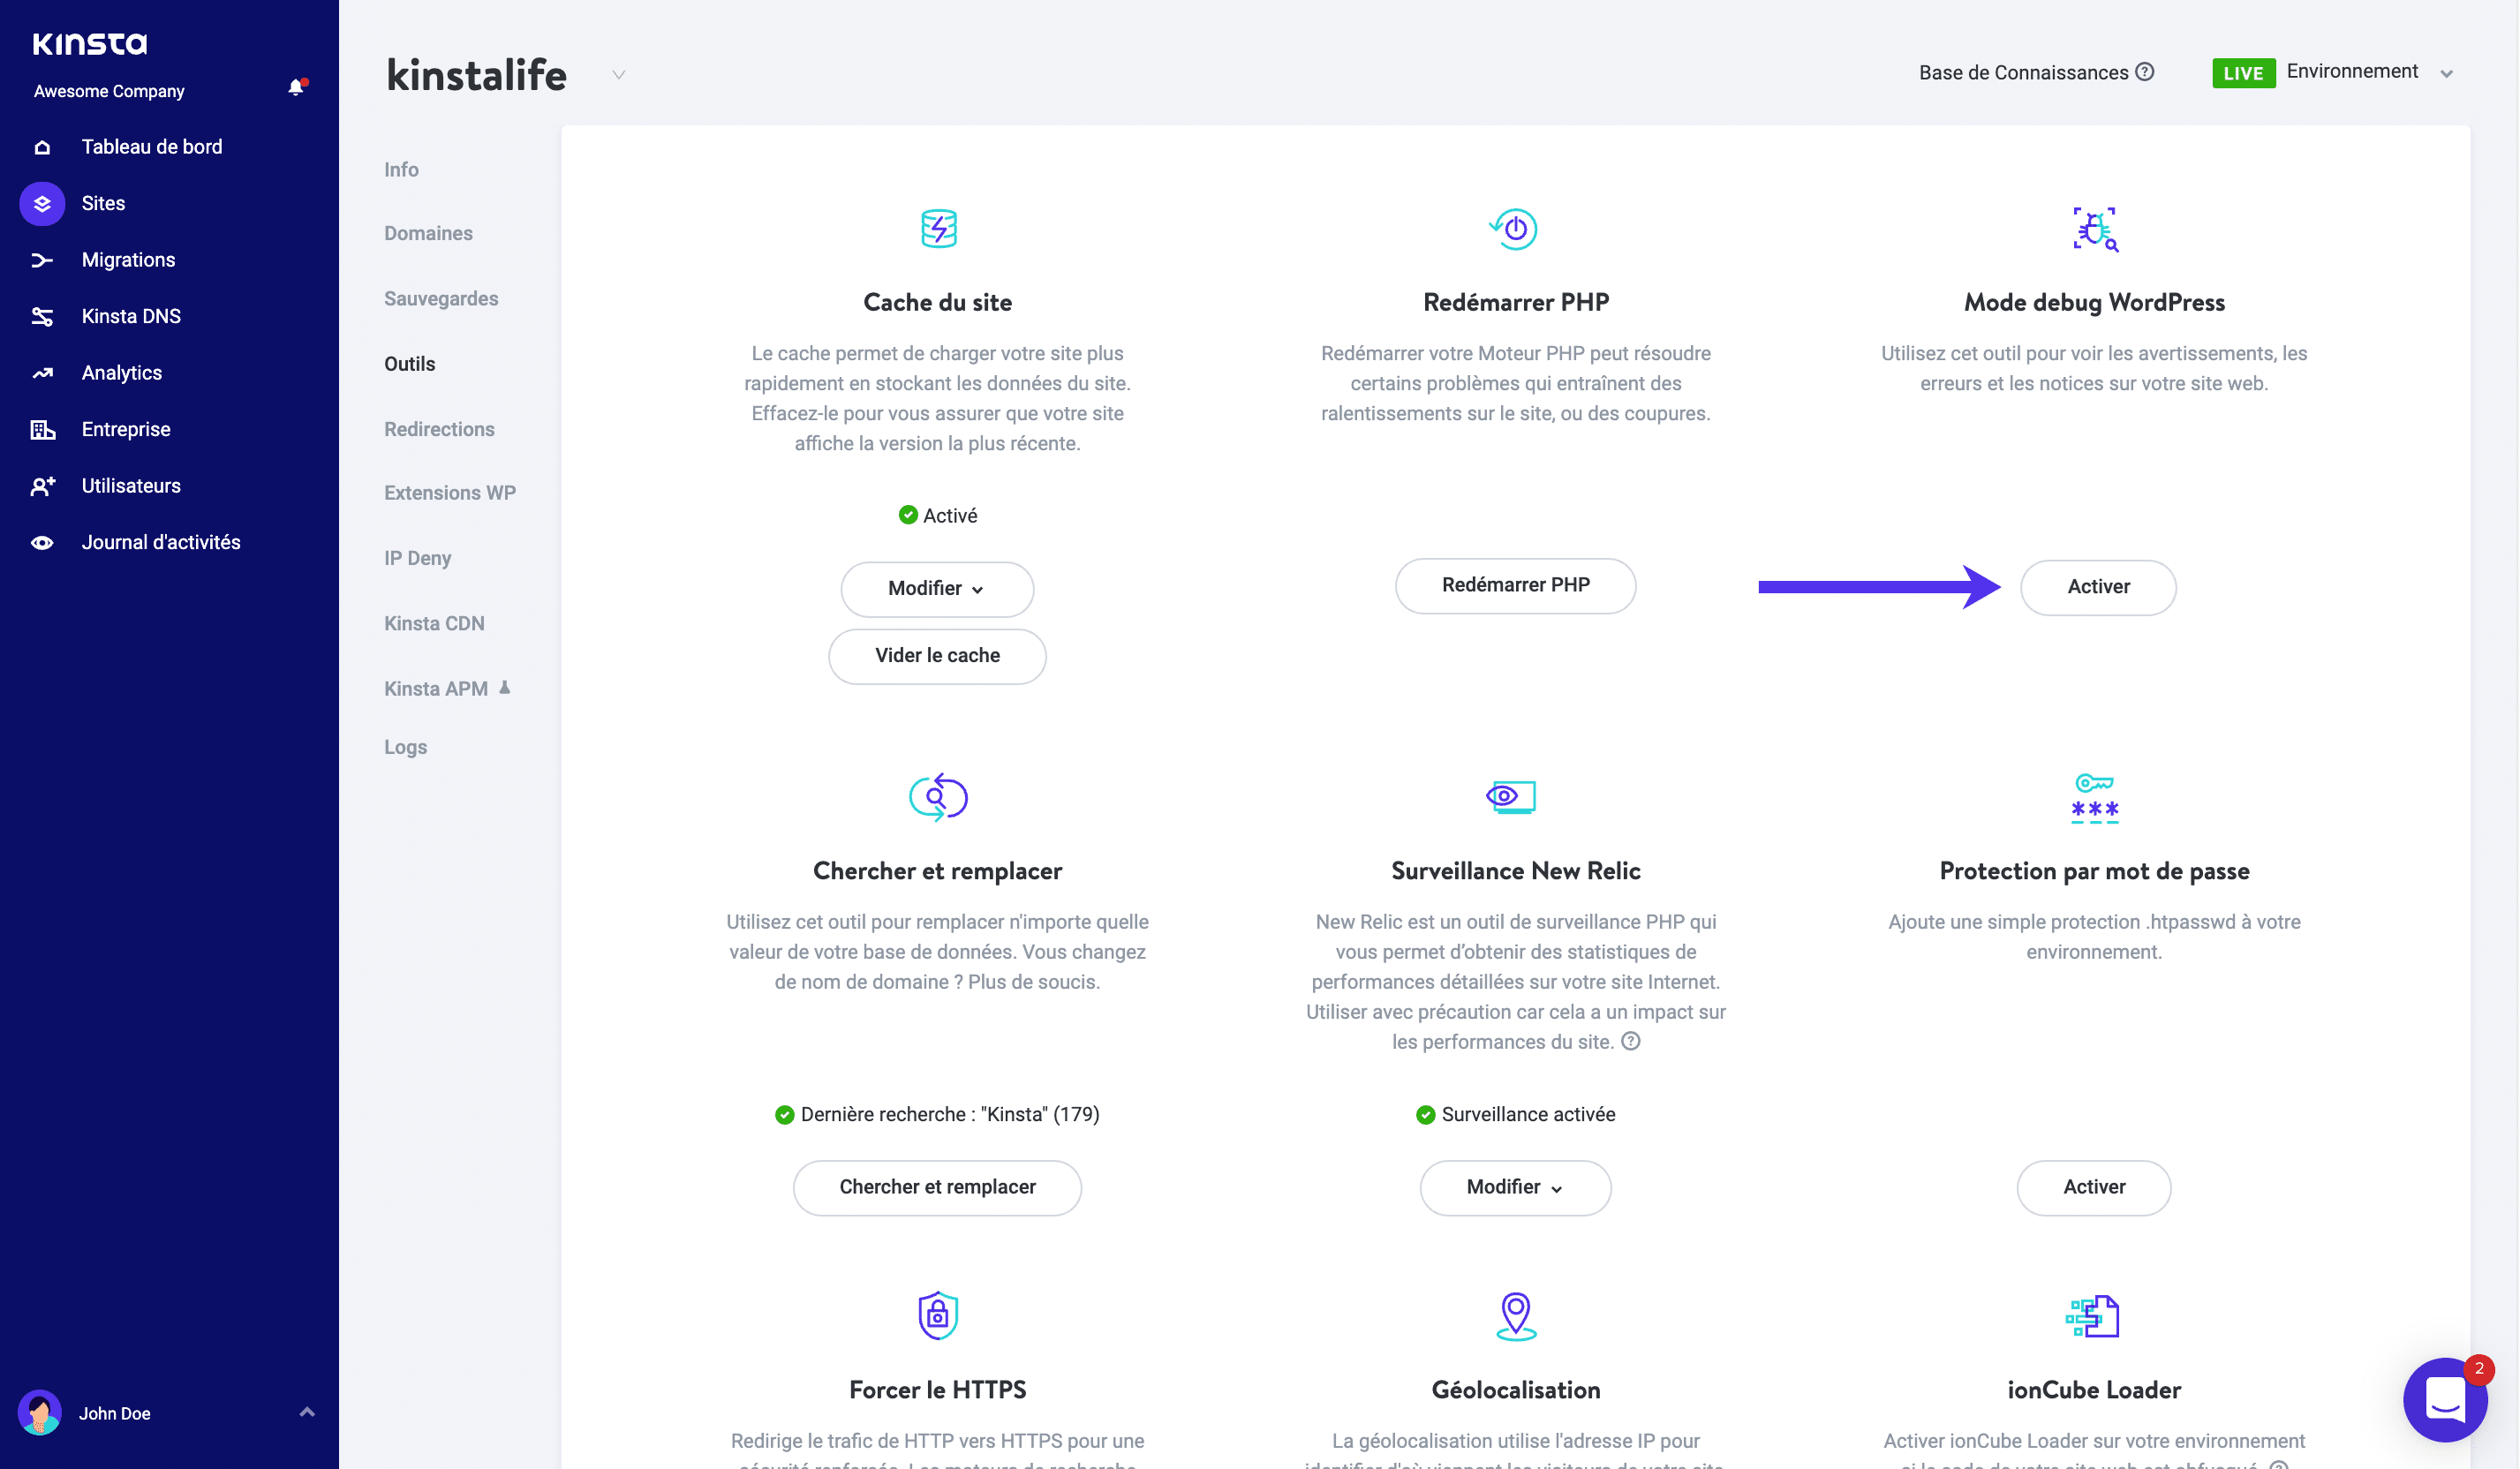Viewport: 2520px width, 1469px height.
Task: Open Utilisateurs with the user icon
Action: point(42,486)
